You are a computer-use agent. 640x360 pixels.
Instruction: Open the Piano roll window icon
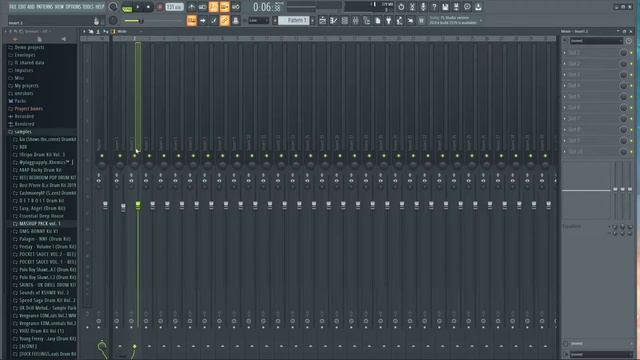click(333, 20)
